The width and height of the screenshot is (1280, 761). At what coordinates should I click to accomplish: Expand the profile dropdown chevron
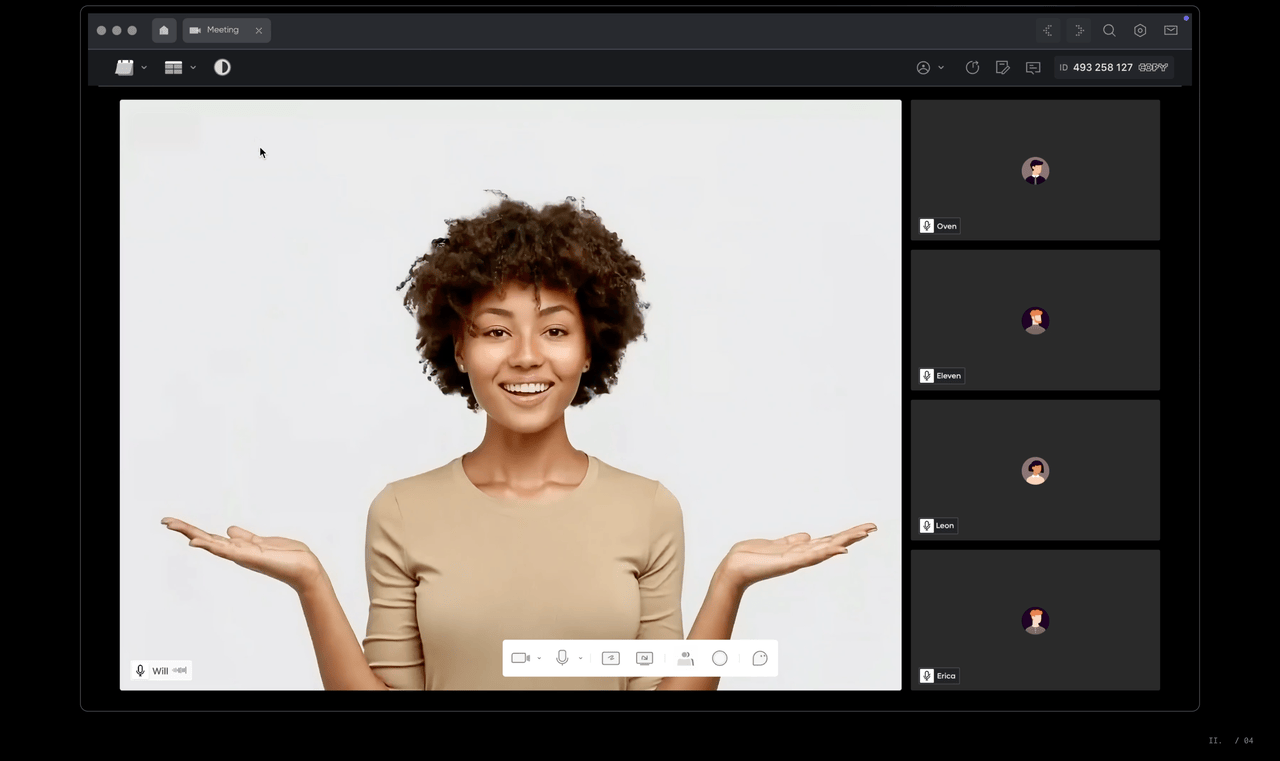(941, 68)
